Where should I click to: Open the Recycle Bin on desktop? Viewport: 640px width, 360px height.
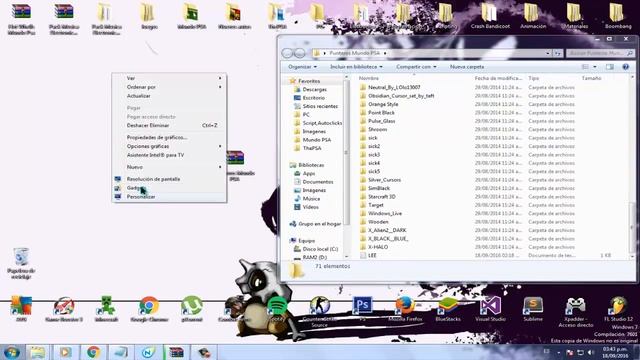[21, 263]
